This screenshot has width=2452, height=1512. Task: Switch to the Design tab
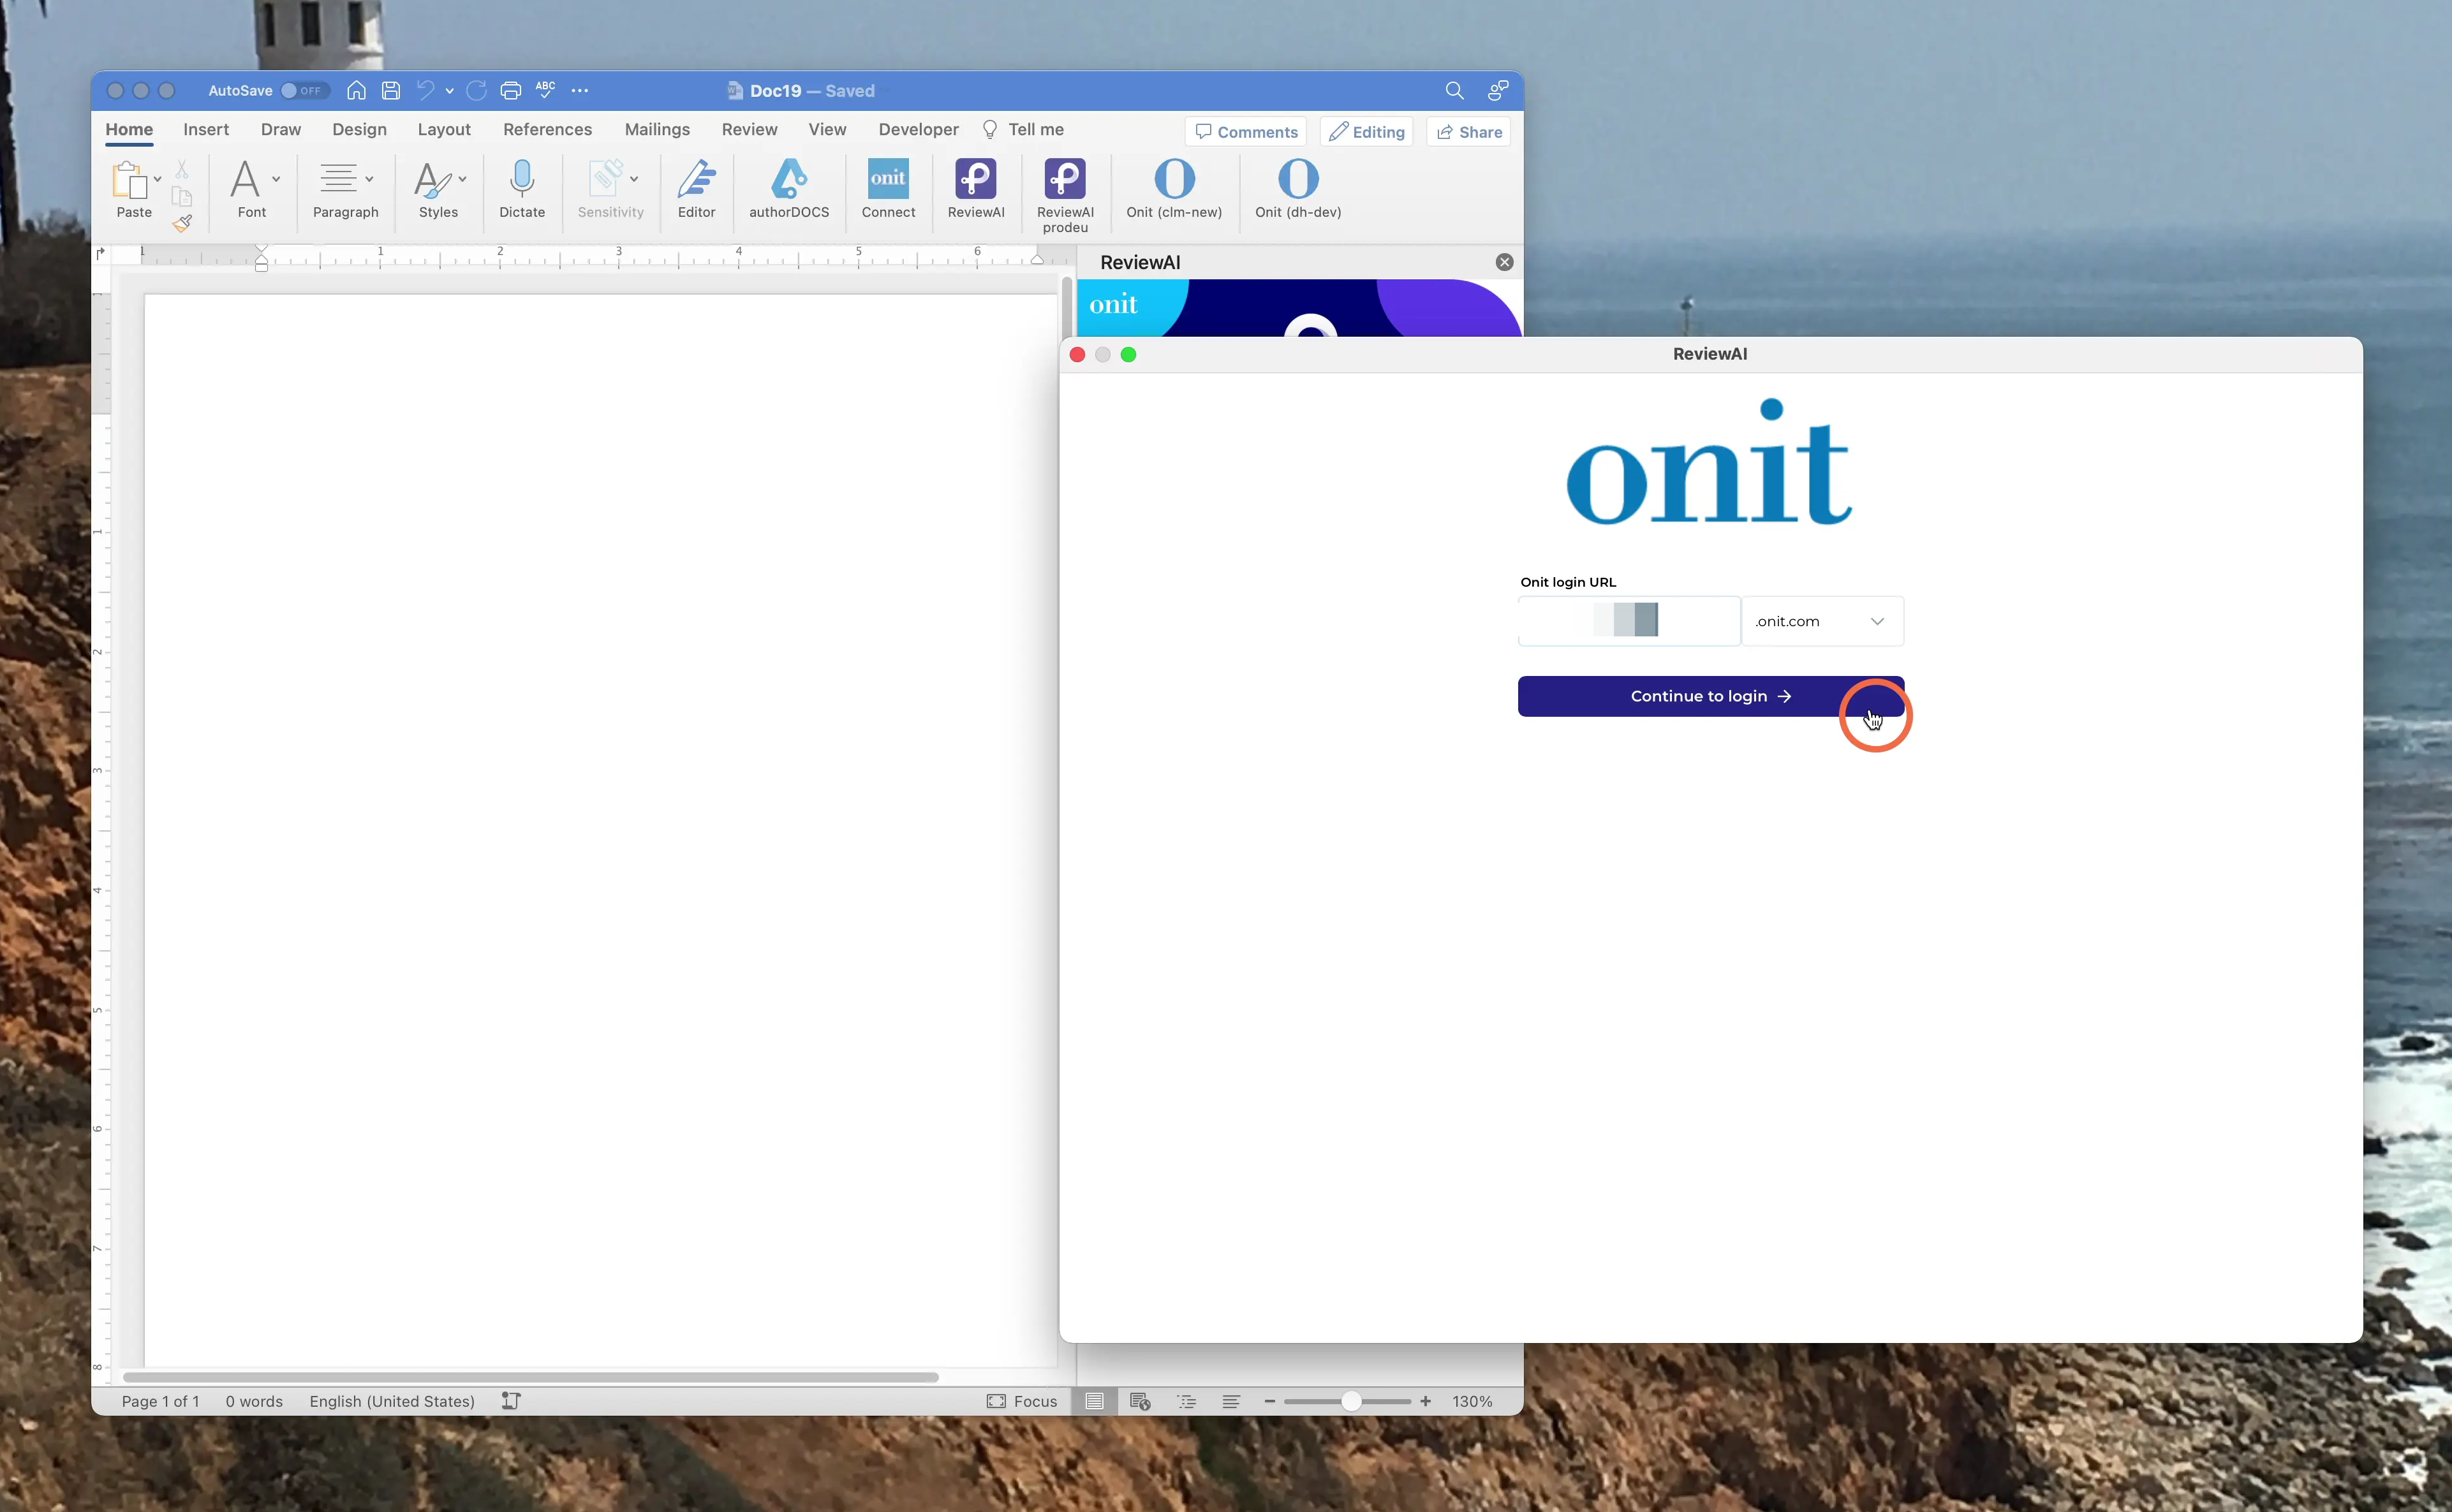tap(359, 130)
